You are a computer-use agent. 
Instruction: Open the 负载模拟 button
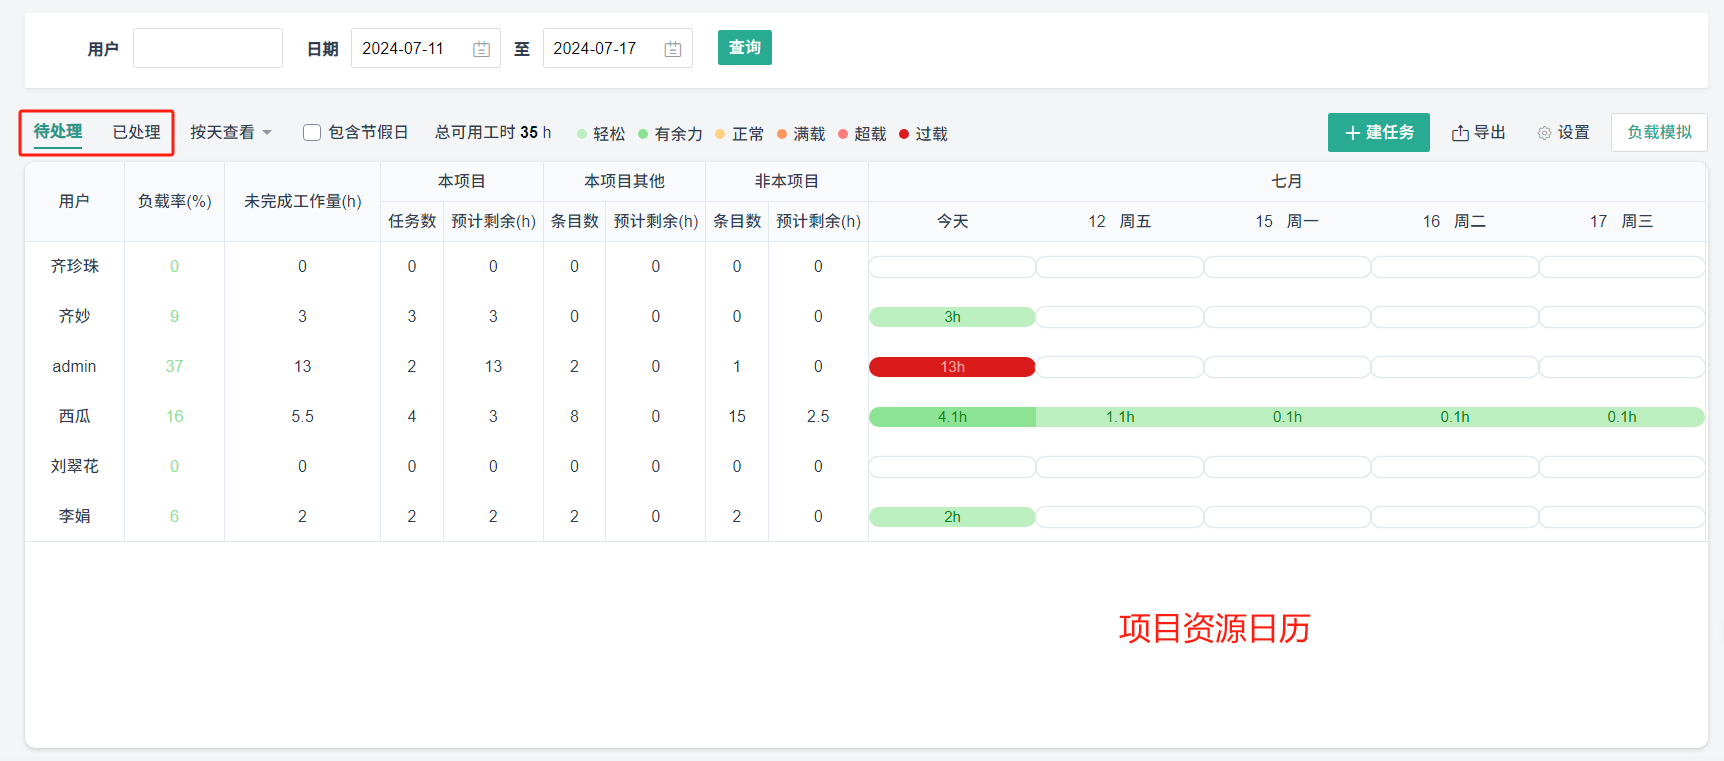1659,132
